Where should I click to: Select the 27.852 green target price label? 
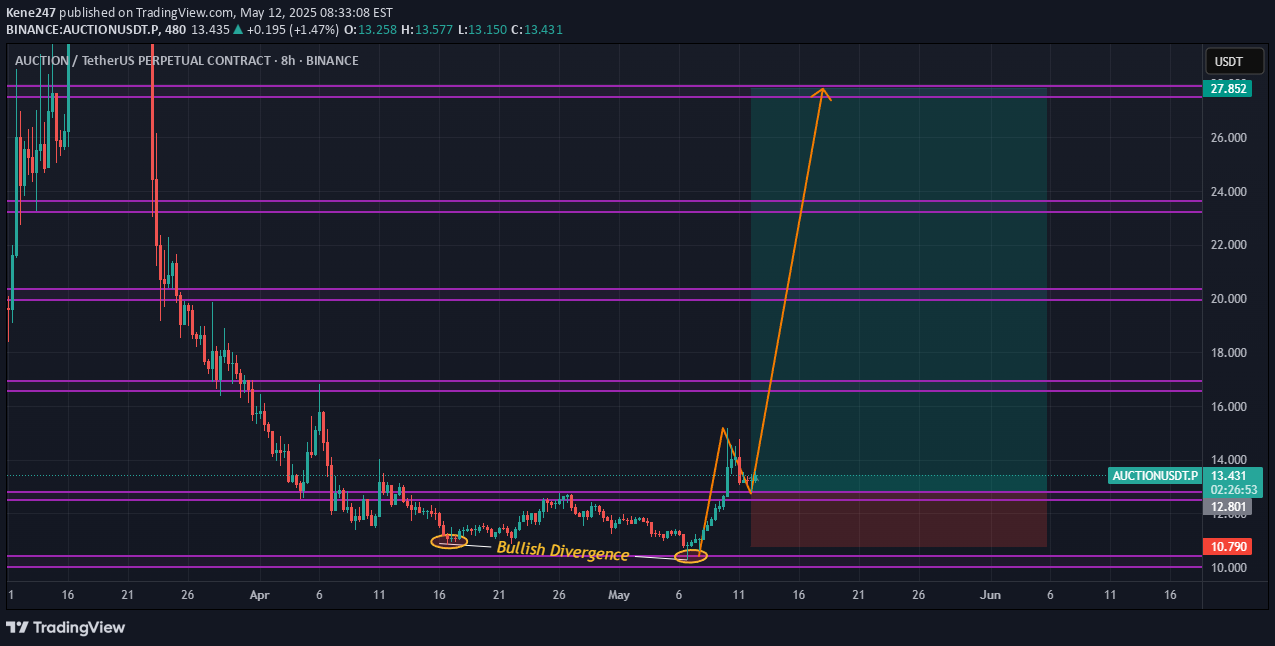point(1228,88)
